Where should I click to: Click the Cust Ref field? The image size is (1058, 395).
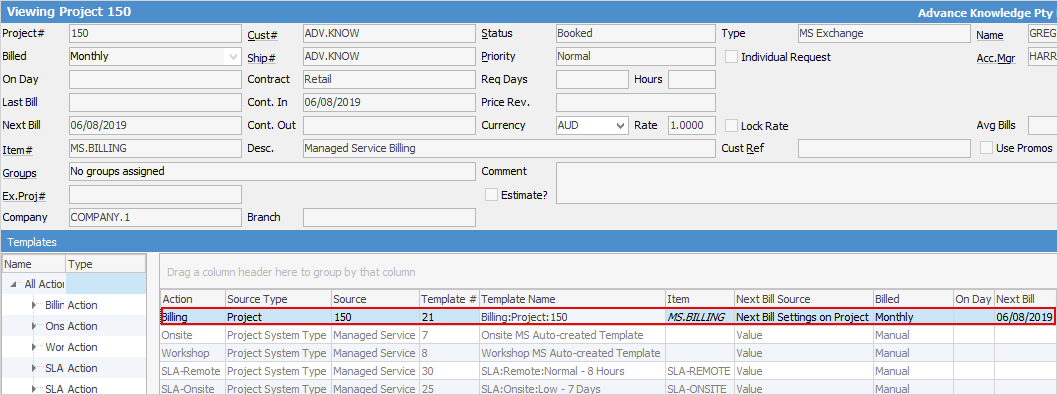click(x=884, y=148)
